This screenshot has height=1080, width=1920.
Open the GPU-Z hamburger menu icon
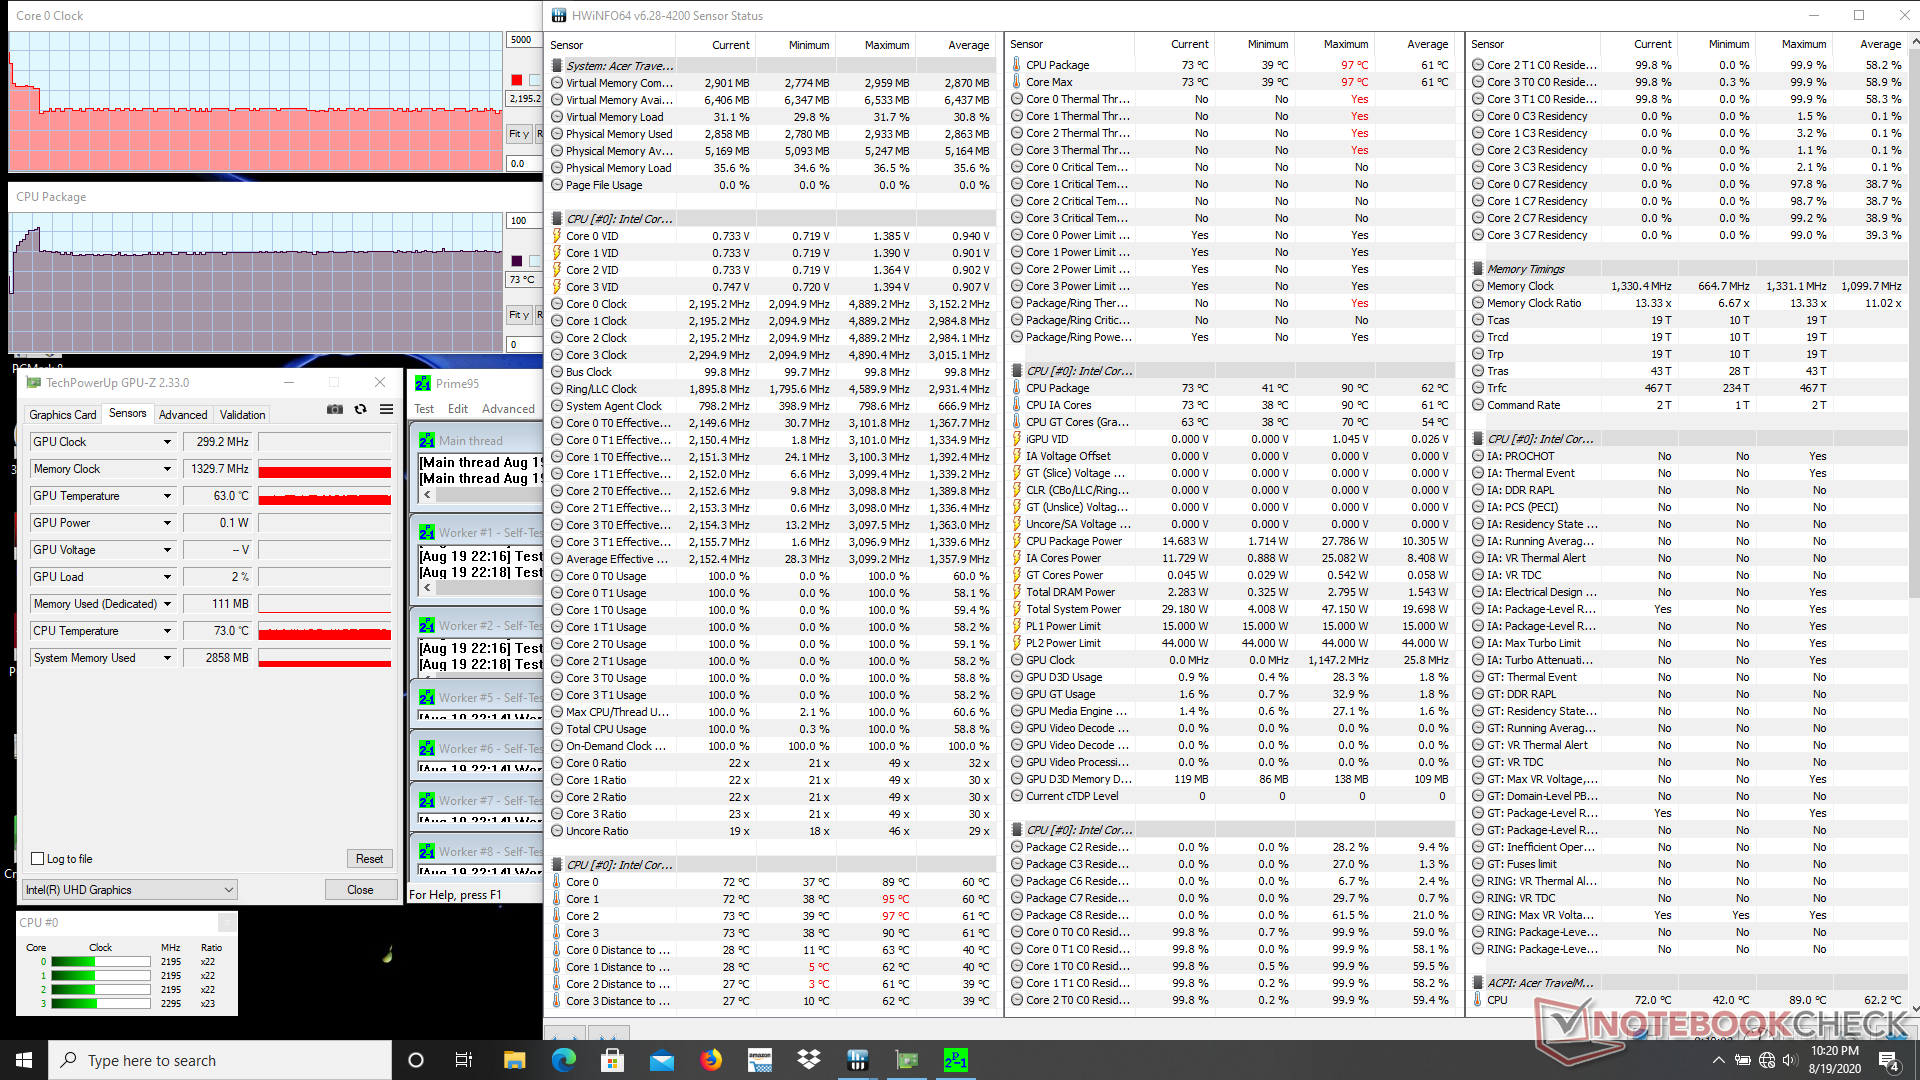(x=386, y=410)
